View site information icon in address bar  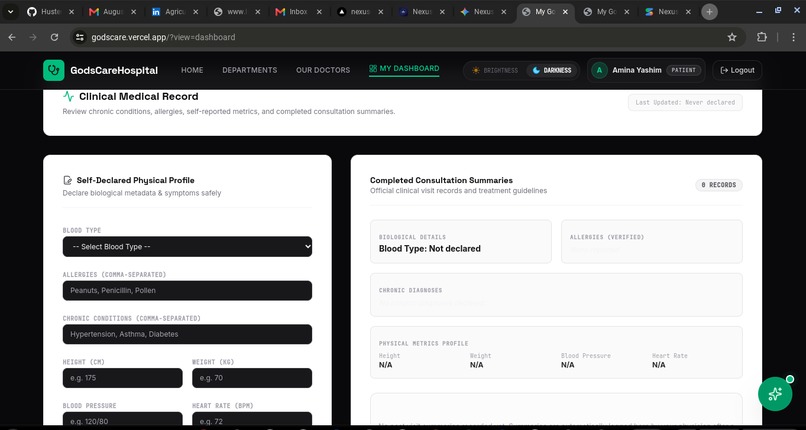click(x=79, y=37)
